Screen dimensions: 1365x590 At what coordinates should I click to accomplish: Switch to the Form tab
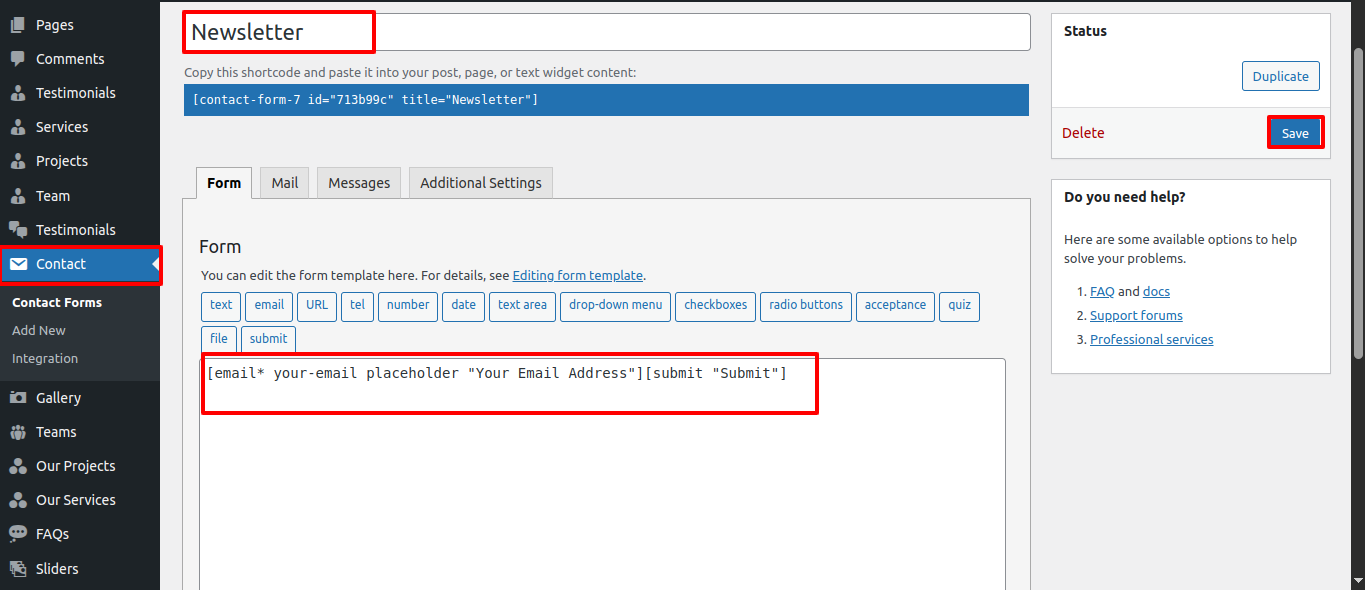(224, 183)
